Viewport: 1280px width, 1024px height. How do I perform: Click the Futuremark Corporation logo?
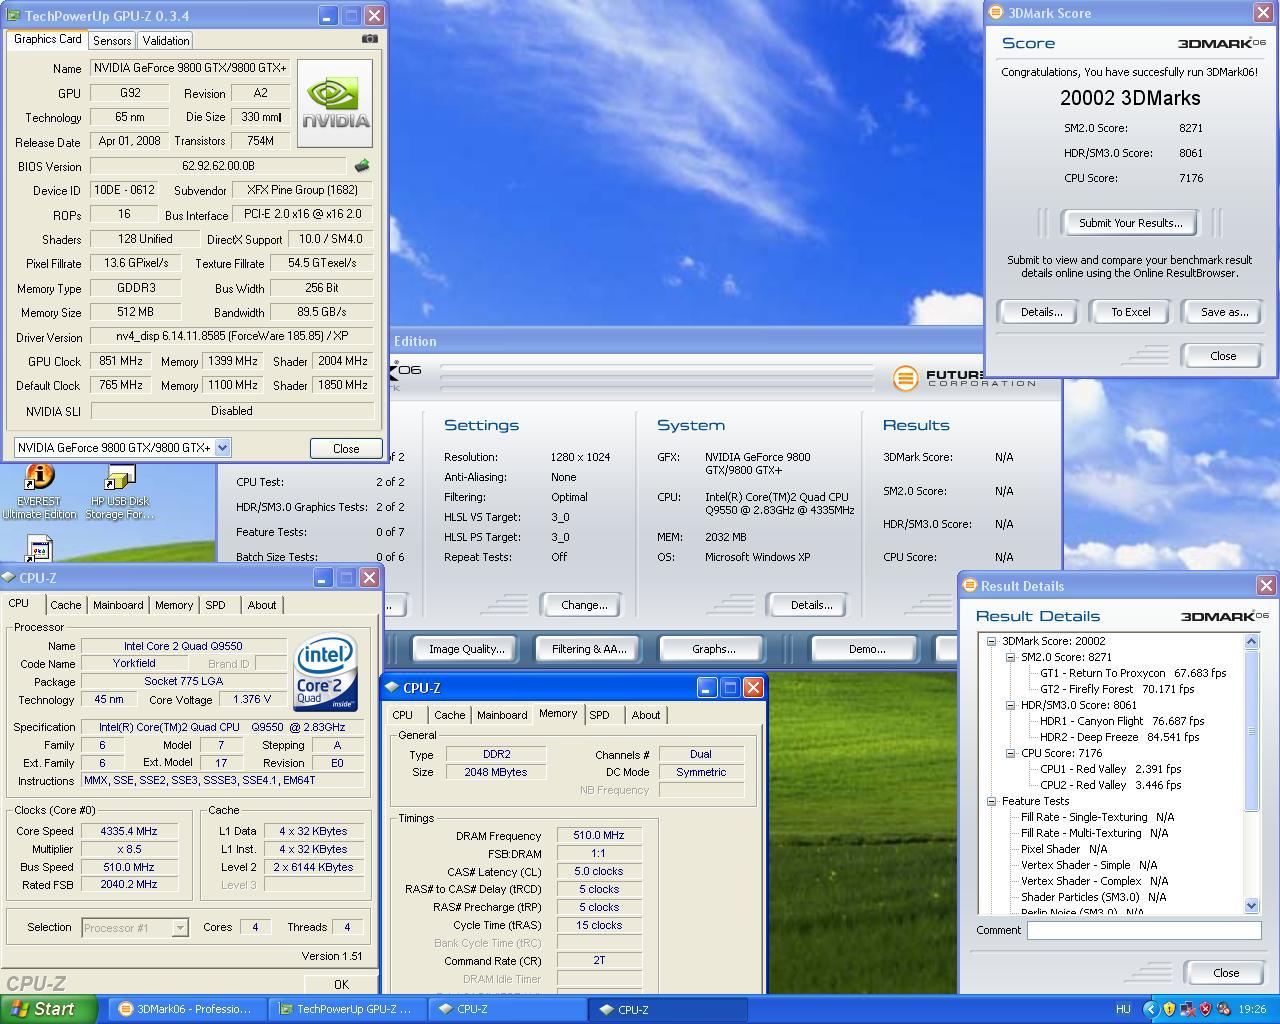(x=963, y=378)
